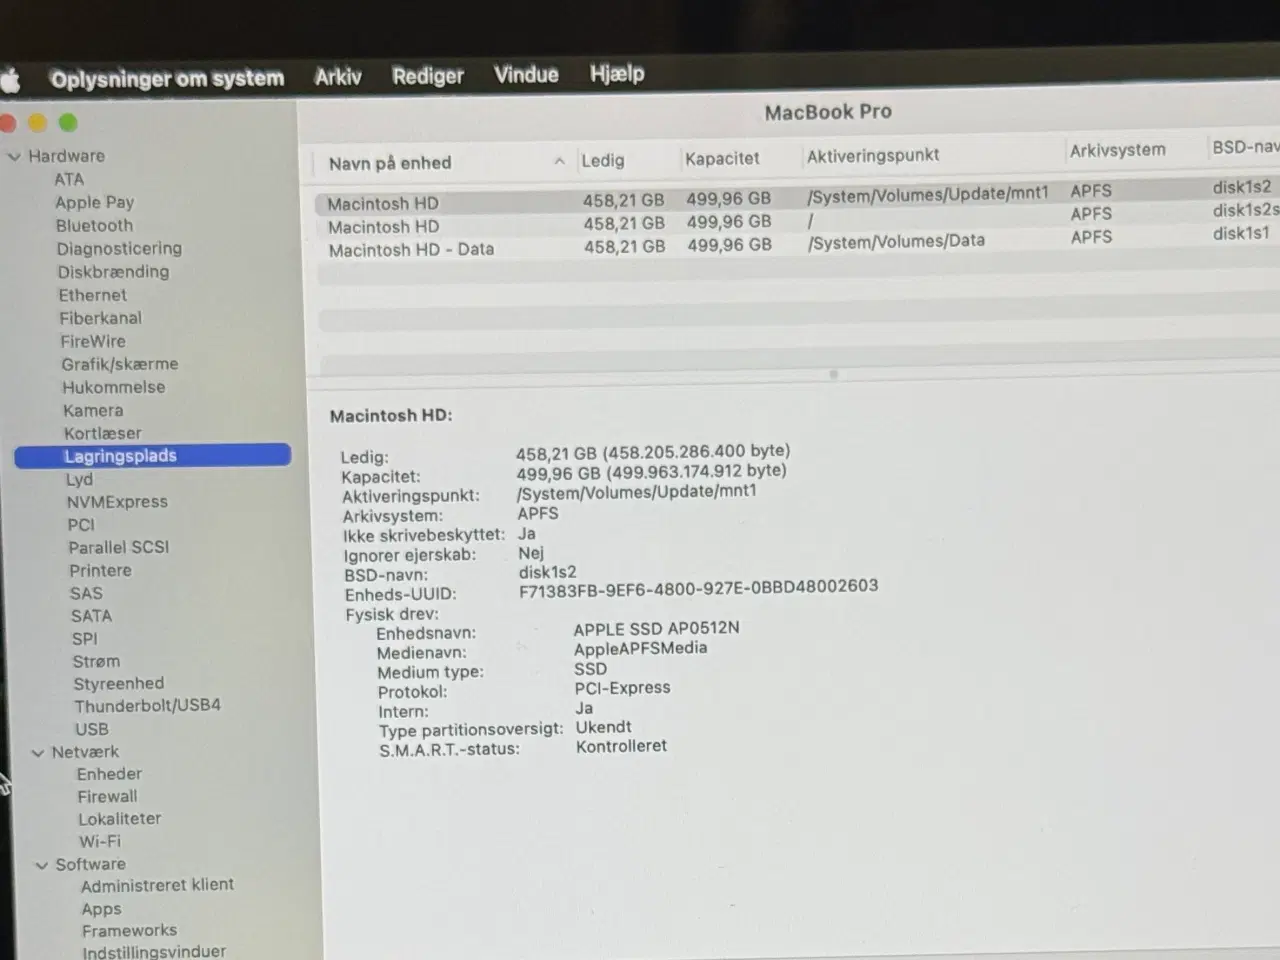Collapse the Hardware section in sidebar
The width and height of the screenshot is (1280, 960).
tap(14, 156)
